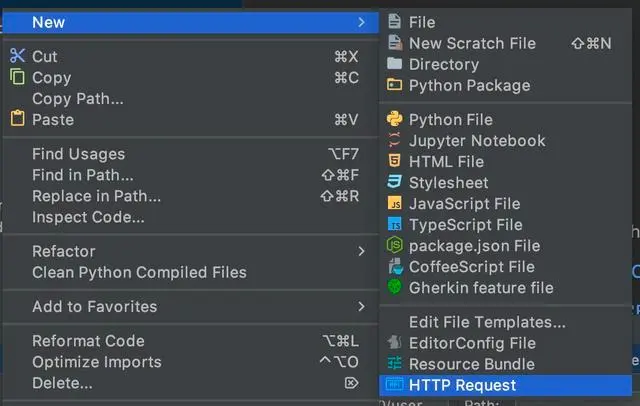Click the Directory folder icon

coord(394,63)
